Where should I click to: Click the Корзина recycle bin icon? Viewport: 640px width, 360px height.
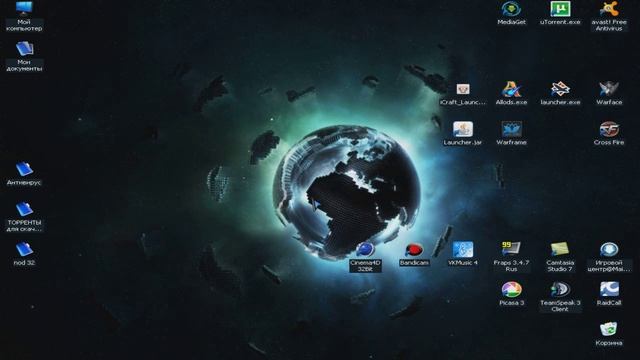[609, 329]
